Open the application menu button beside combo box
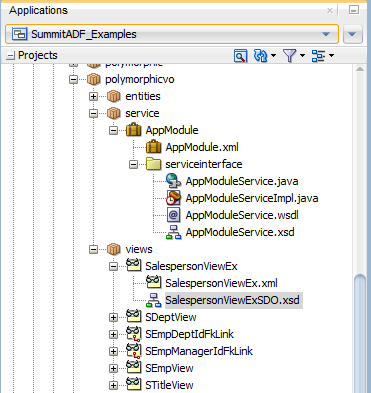 tap(353, 34)
